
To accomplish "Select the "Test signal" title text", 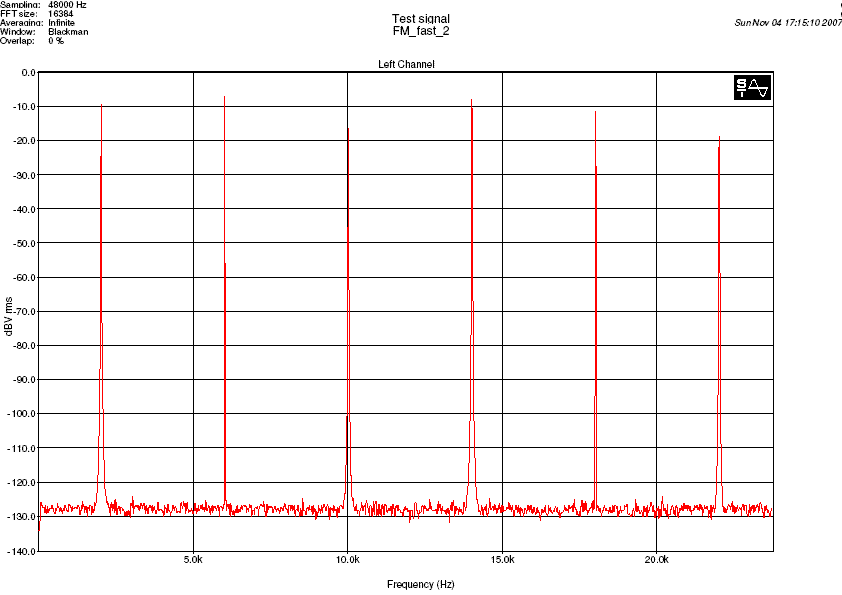I will tap(420, 19).
